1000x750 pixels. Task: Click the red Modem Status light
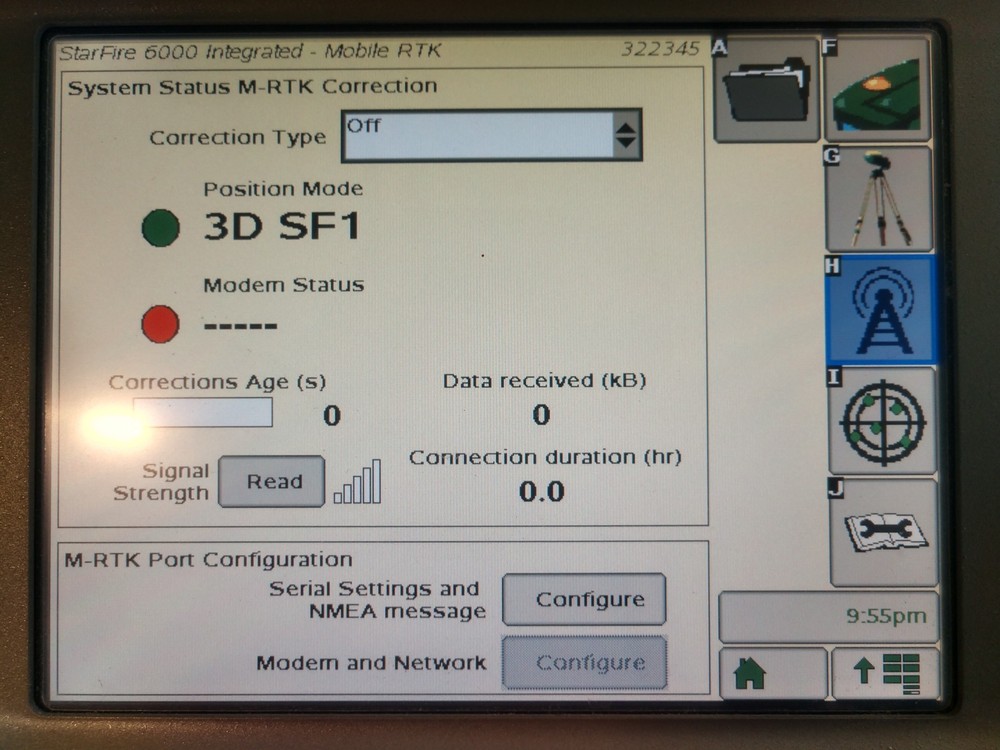tap(160, 324)
